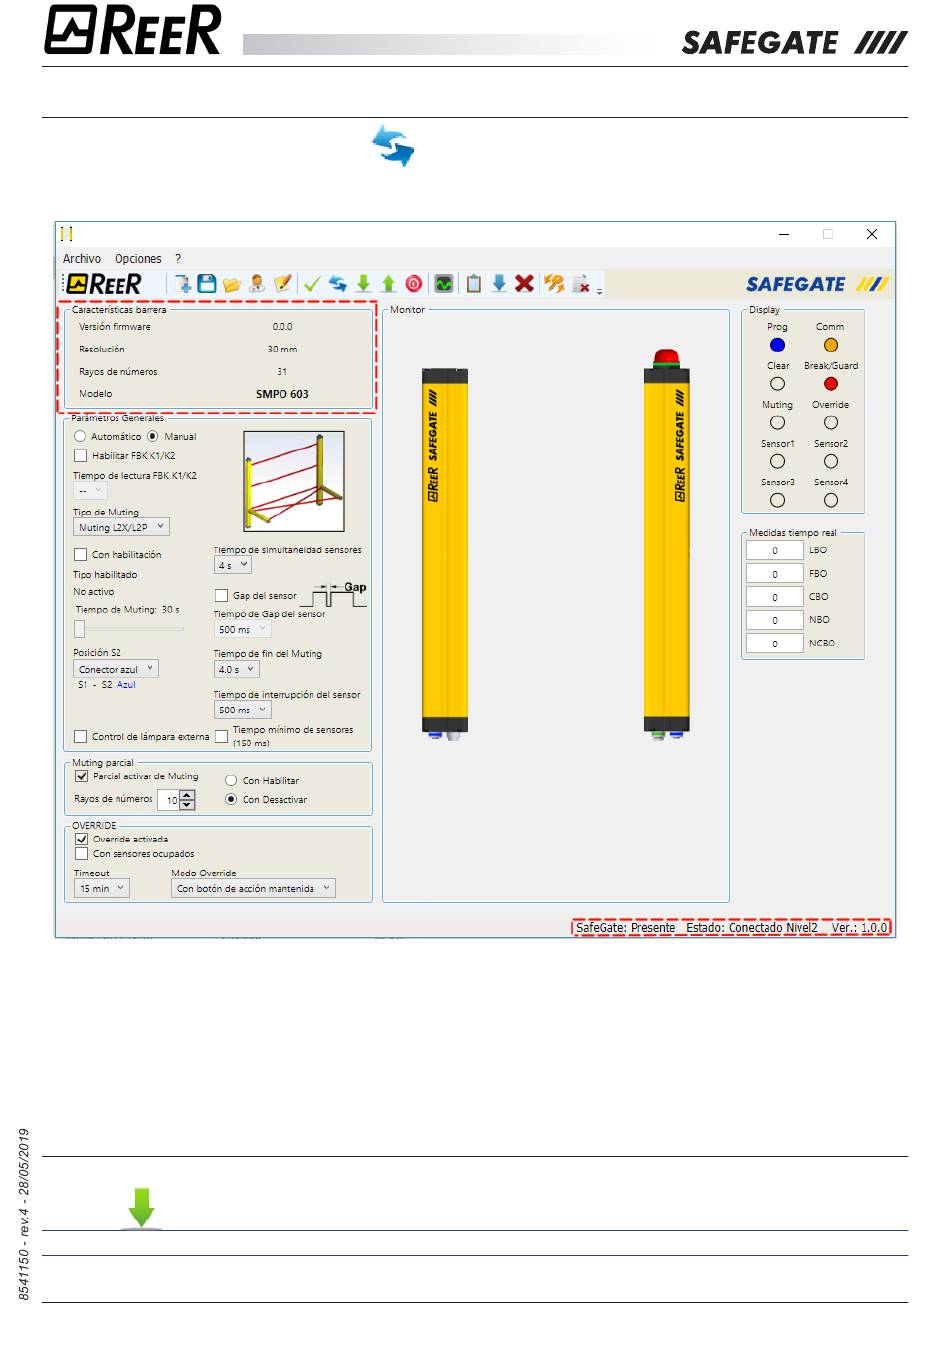Open the ? help menu

[x=178, y=259]
